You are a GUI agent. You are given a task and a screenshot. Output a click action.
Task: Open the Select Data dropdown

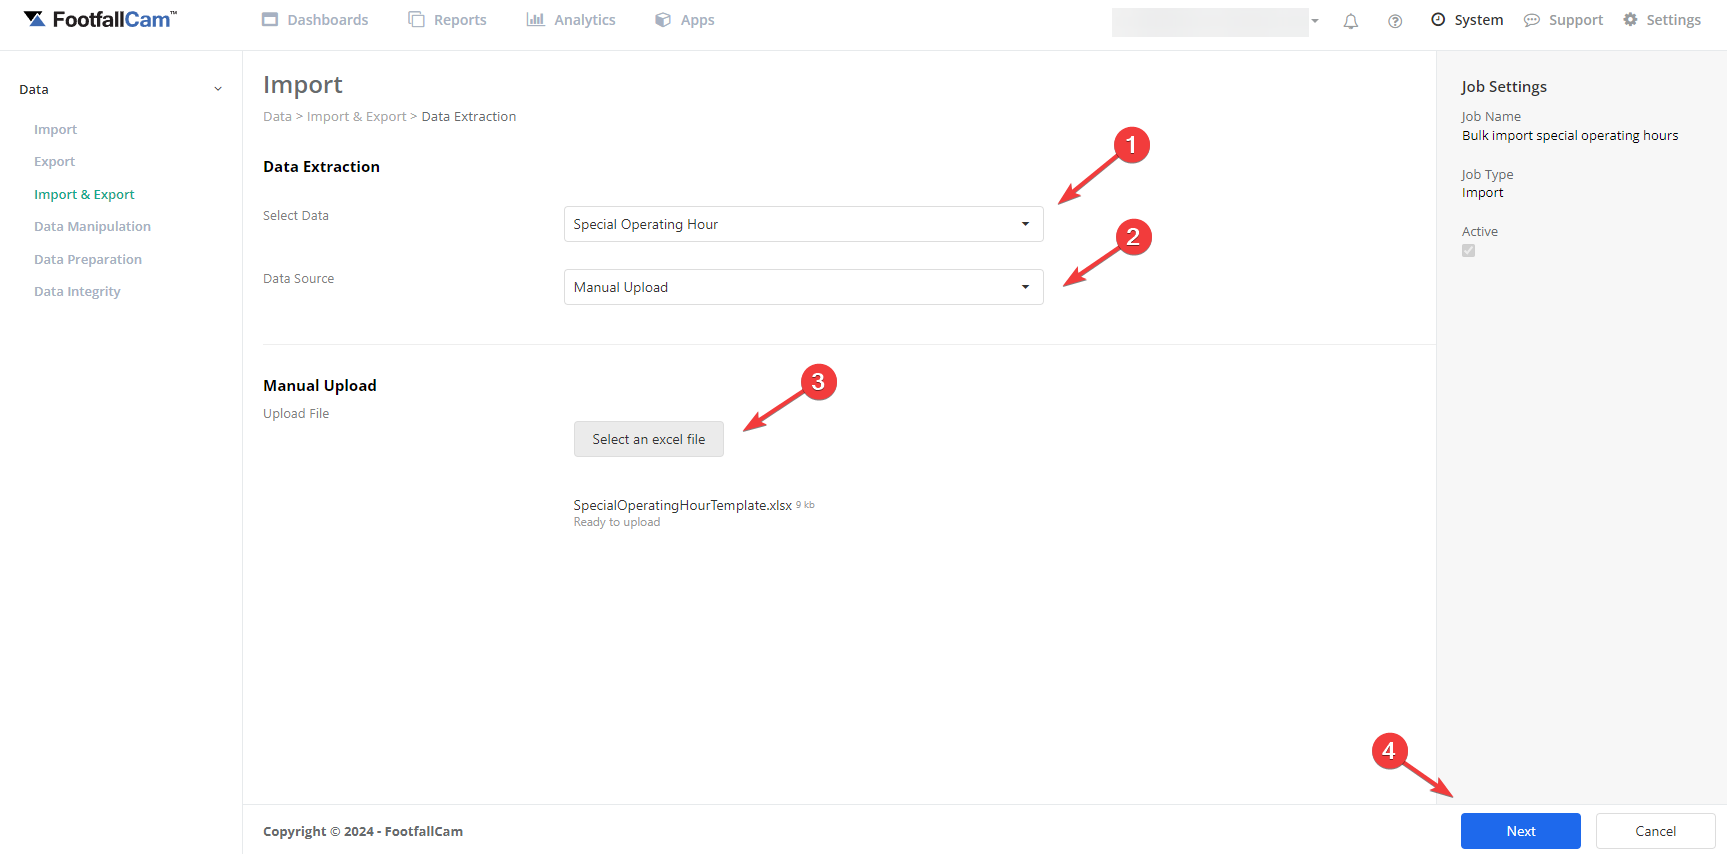pyautogui.click(x=803, y=224)
